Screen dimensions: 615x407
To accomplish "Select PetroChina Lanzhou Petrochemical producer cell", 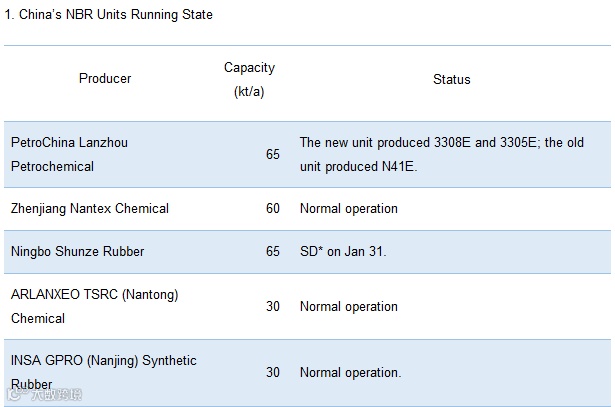I will (x=69, y=154).
